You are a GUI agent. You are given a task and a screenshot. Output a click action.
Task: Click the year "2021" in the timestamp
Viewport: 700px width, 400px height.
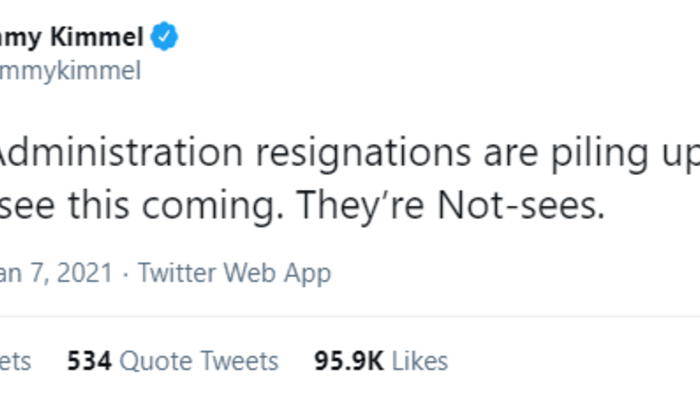[x=86, y=272]
